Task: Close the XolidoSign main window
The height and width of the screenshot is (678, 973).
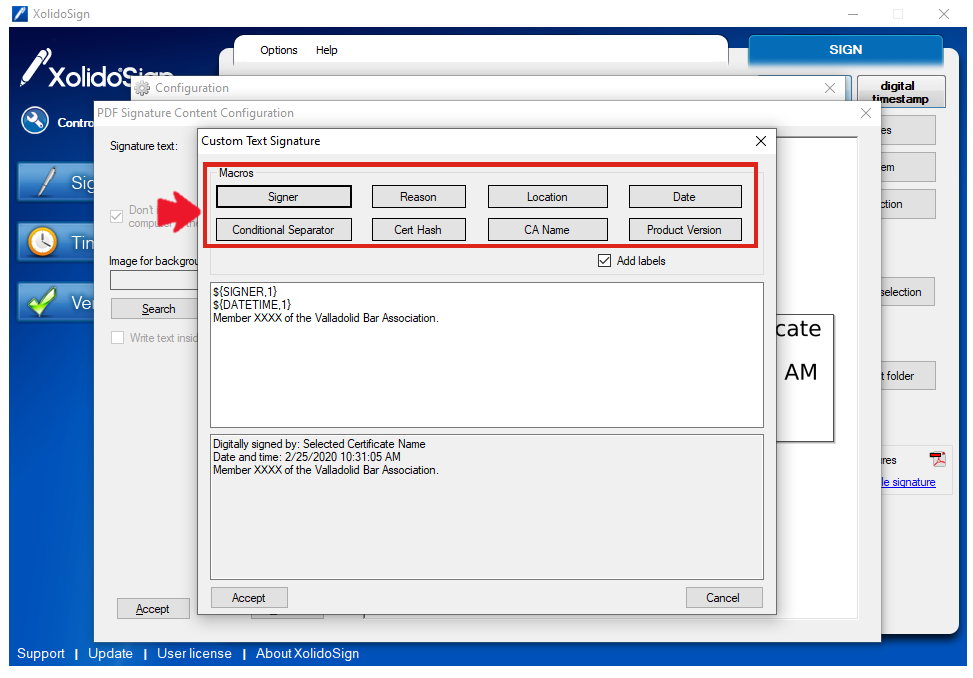Action: point(944,14)
